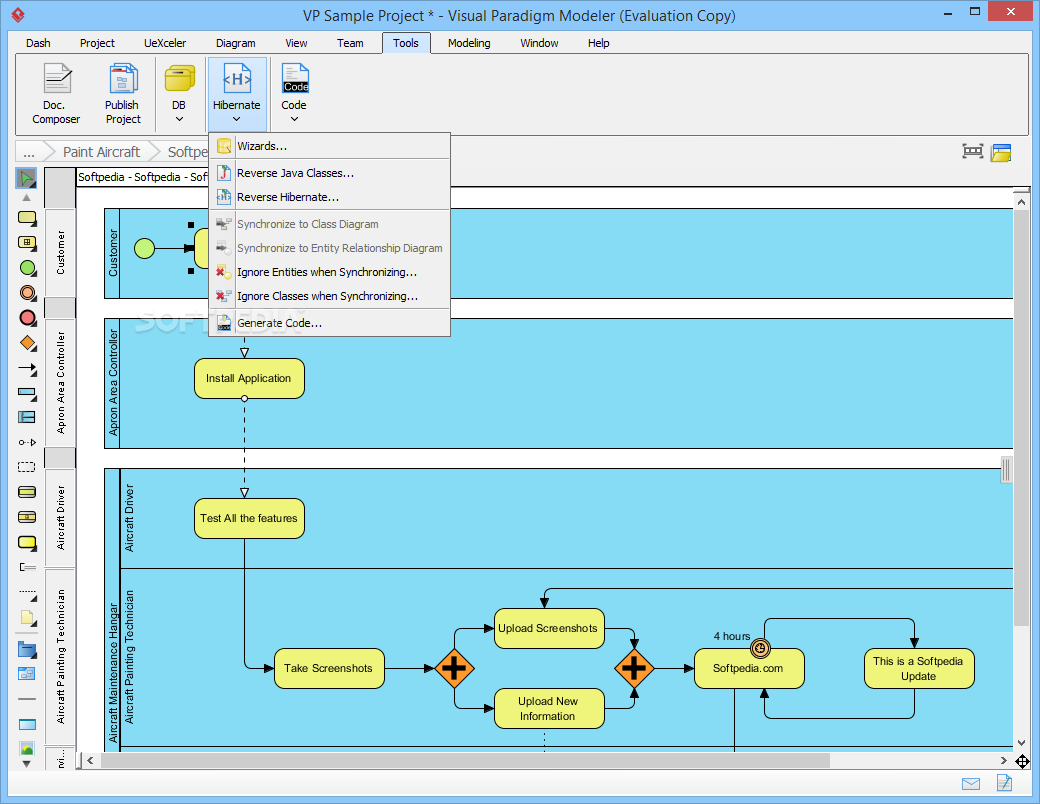Select the Text Annotation tool in palette
This screenshot has width=1040, height=804.
(27, 567)
